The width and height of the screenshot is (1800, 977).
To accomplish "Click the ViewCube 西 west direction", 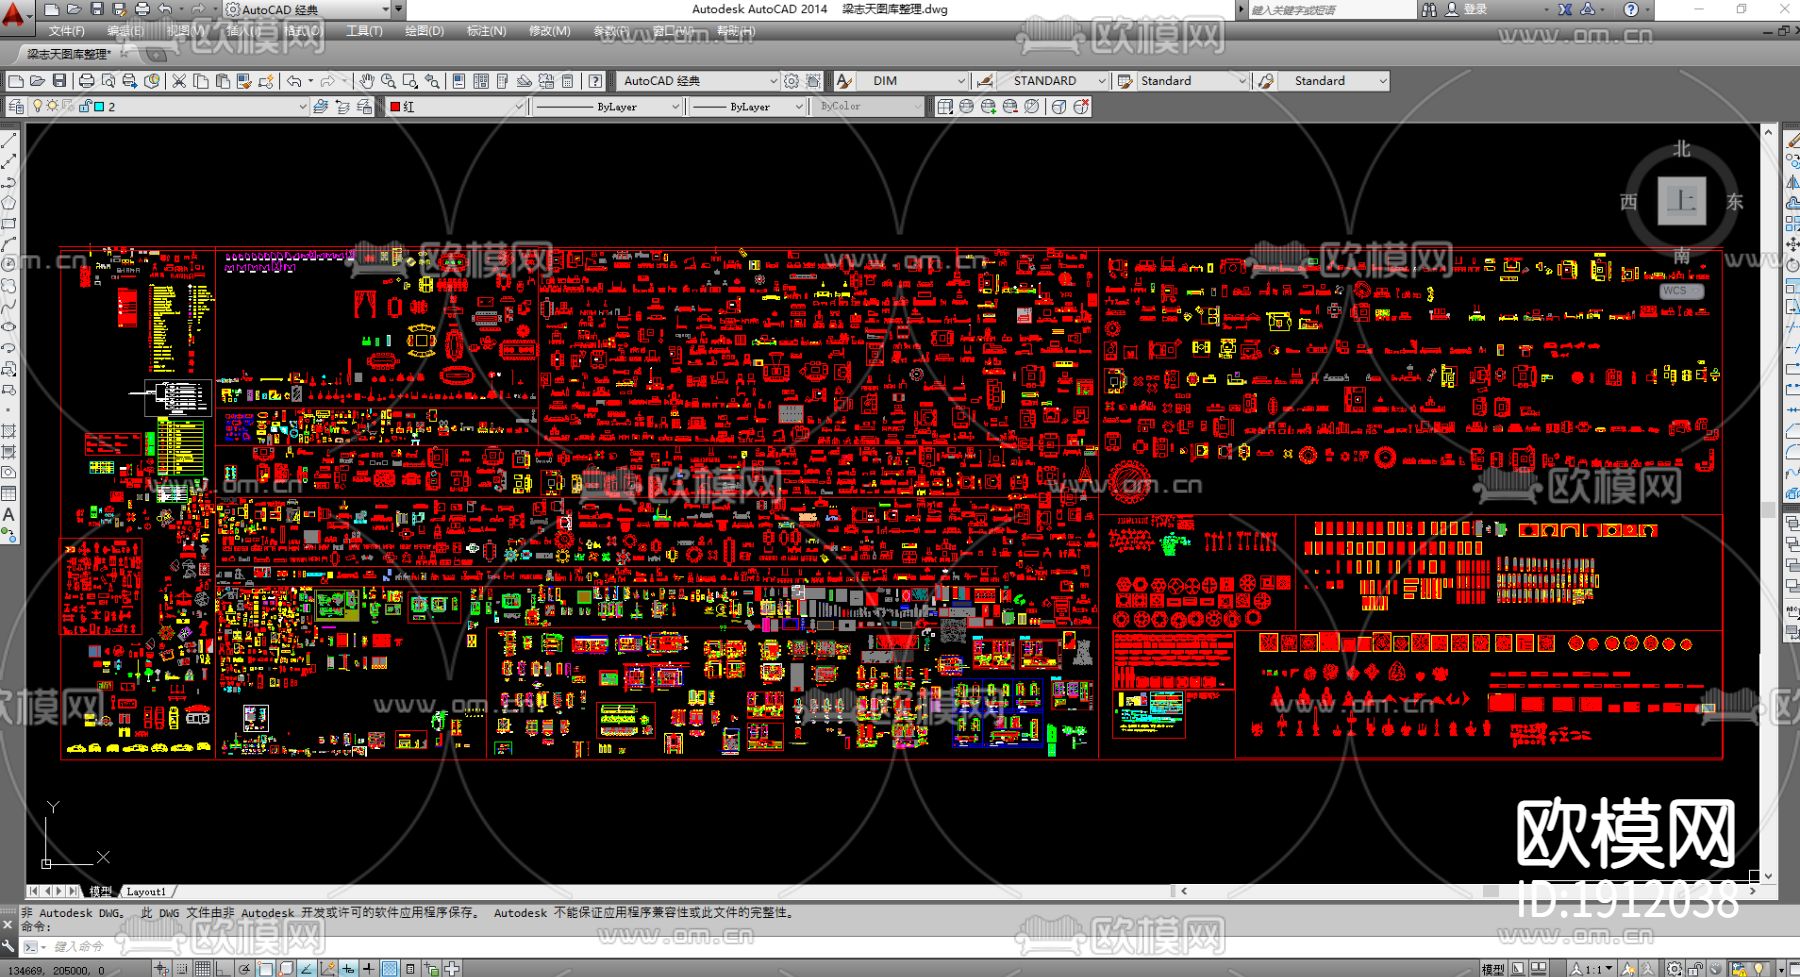I will (x=1629, y=202).
